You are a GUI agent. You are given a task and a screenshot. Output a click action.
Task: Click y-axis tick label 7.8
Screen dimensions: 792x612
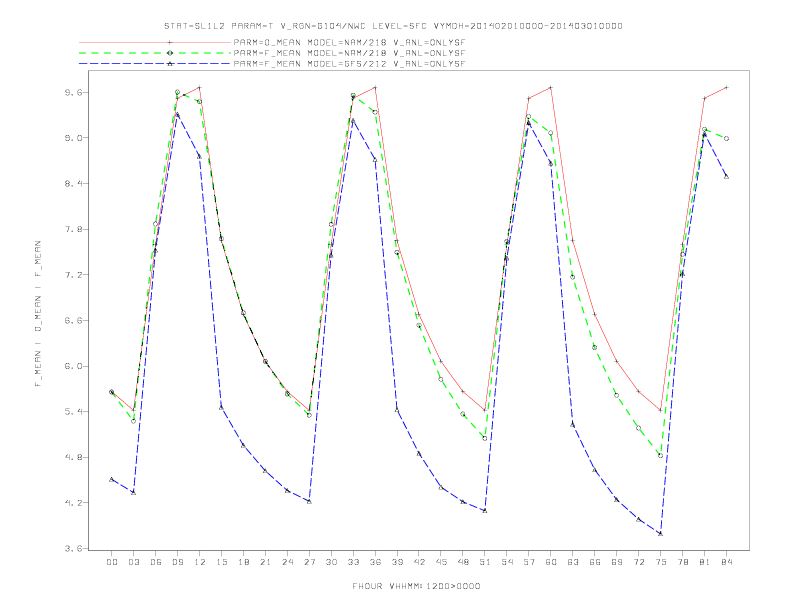click(x=73, y=229)
